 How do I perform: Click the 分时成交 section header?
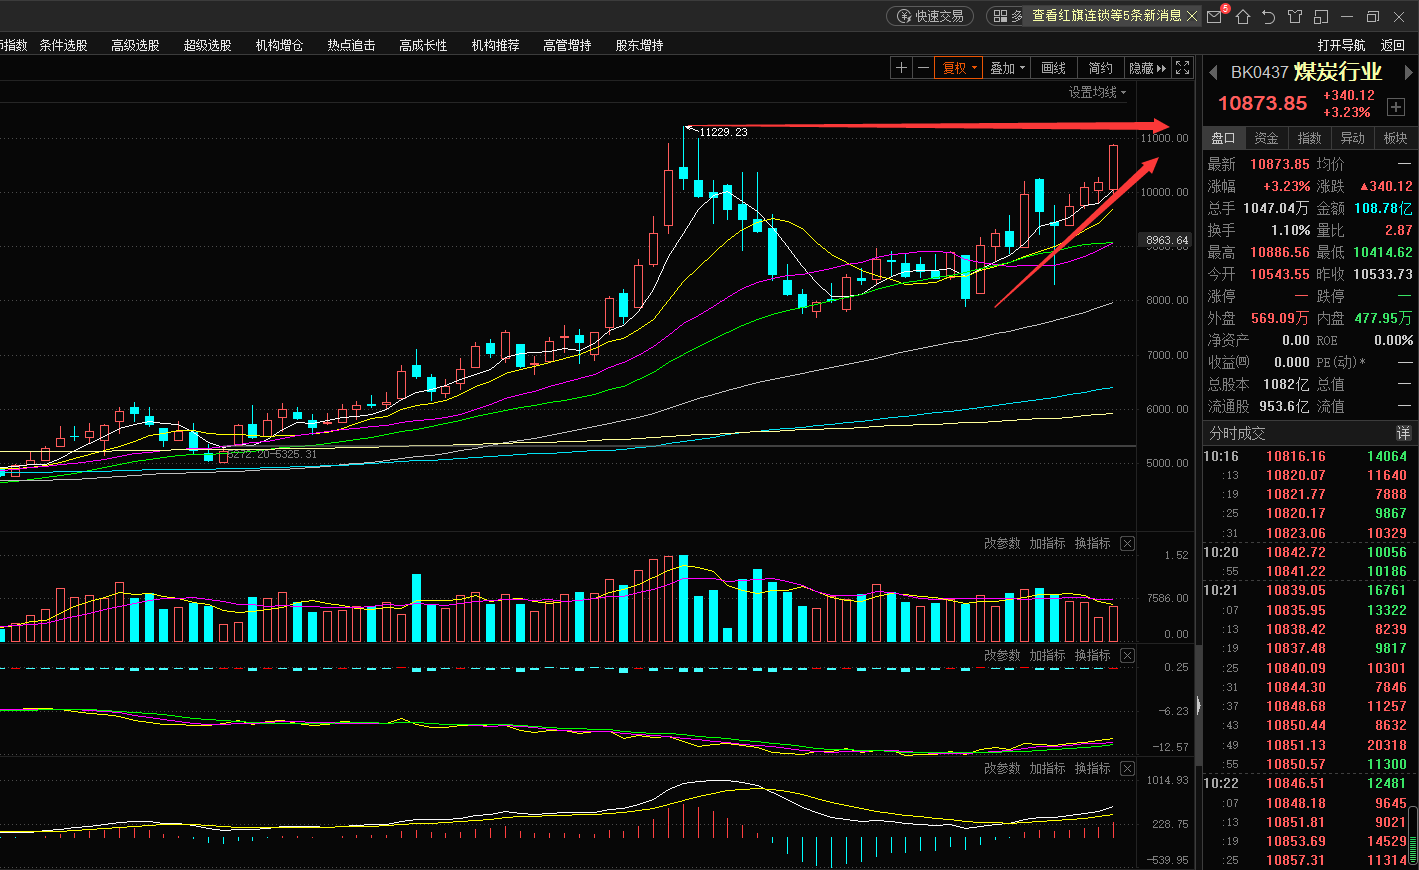[x=1238, y=433]
